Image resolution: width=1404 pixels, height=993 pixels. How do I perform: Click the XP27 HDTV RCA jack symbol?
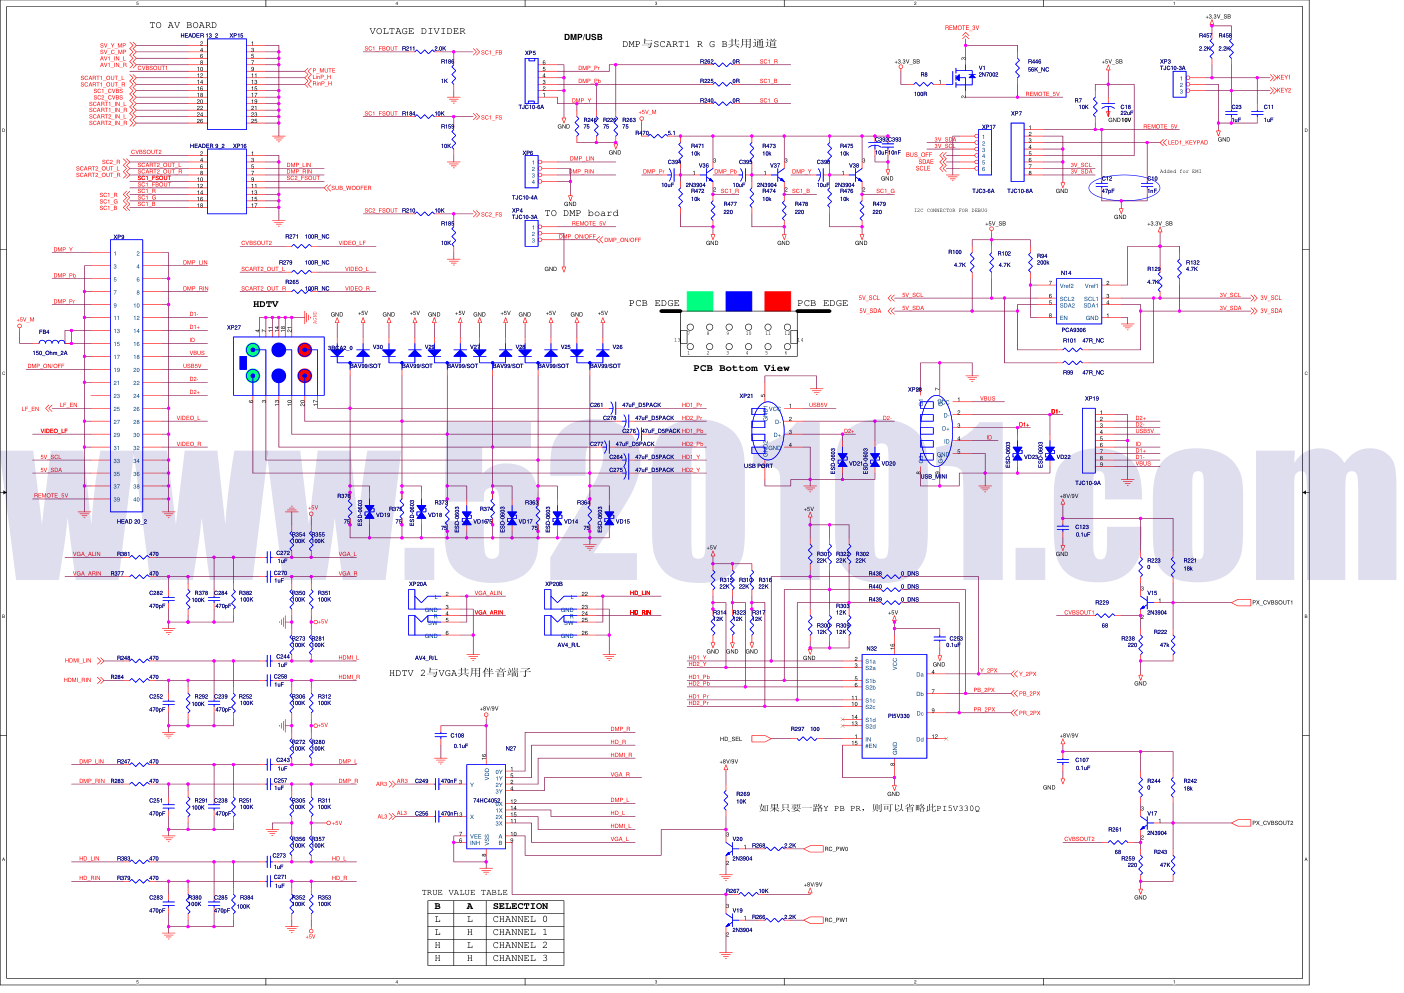(278, 365)
